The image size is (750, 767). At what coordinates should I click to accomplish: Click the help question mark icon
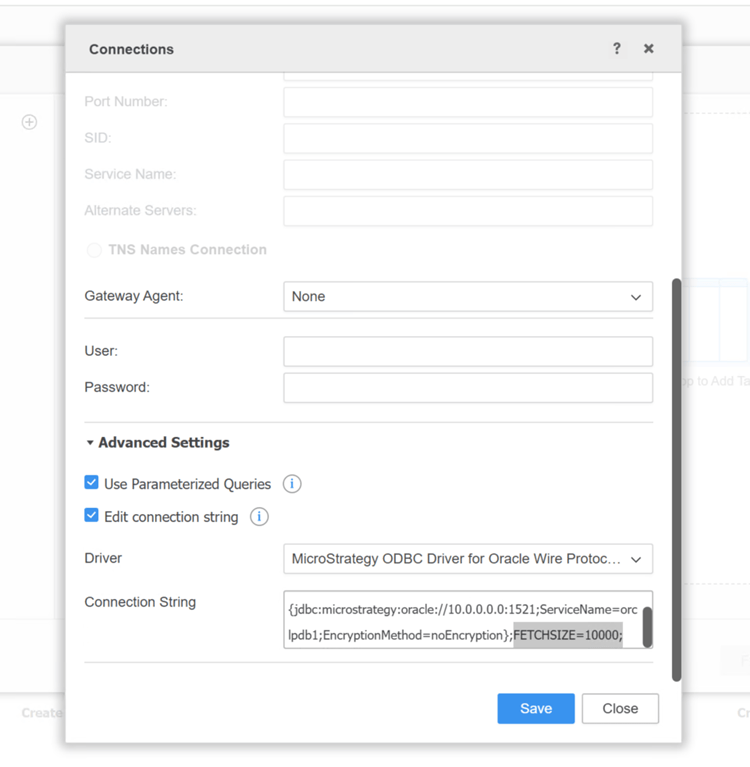pyautogui.click(x=616, y=49)
